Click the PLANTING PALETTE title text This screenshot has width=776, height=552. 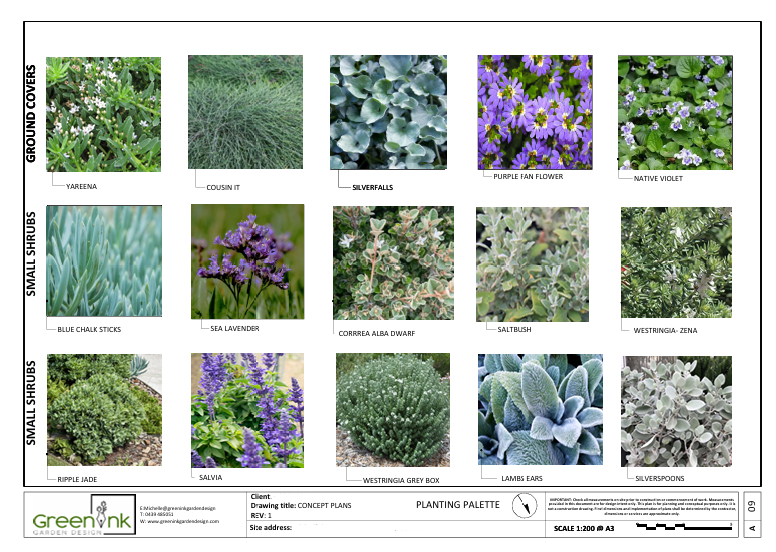click(x=457, y=505)
